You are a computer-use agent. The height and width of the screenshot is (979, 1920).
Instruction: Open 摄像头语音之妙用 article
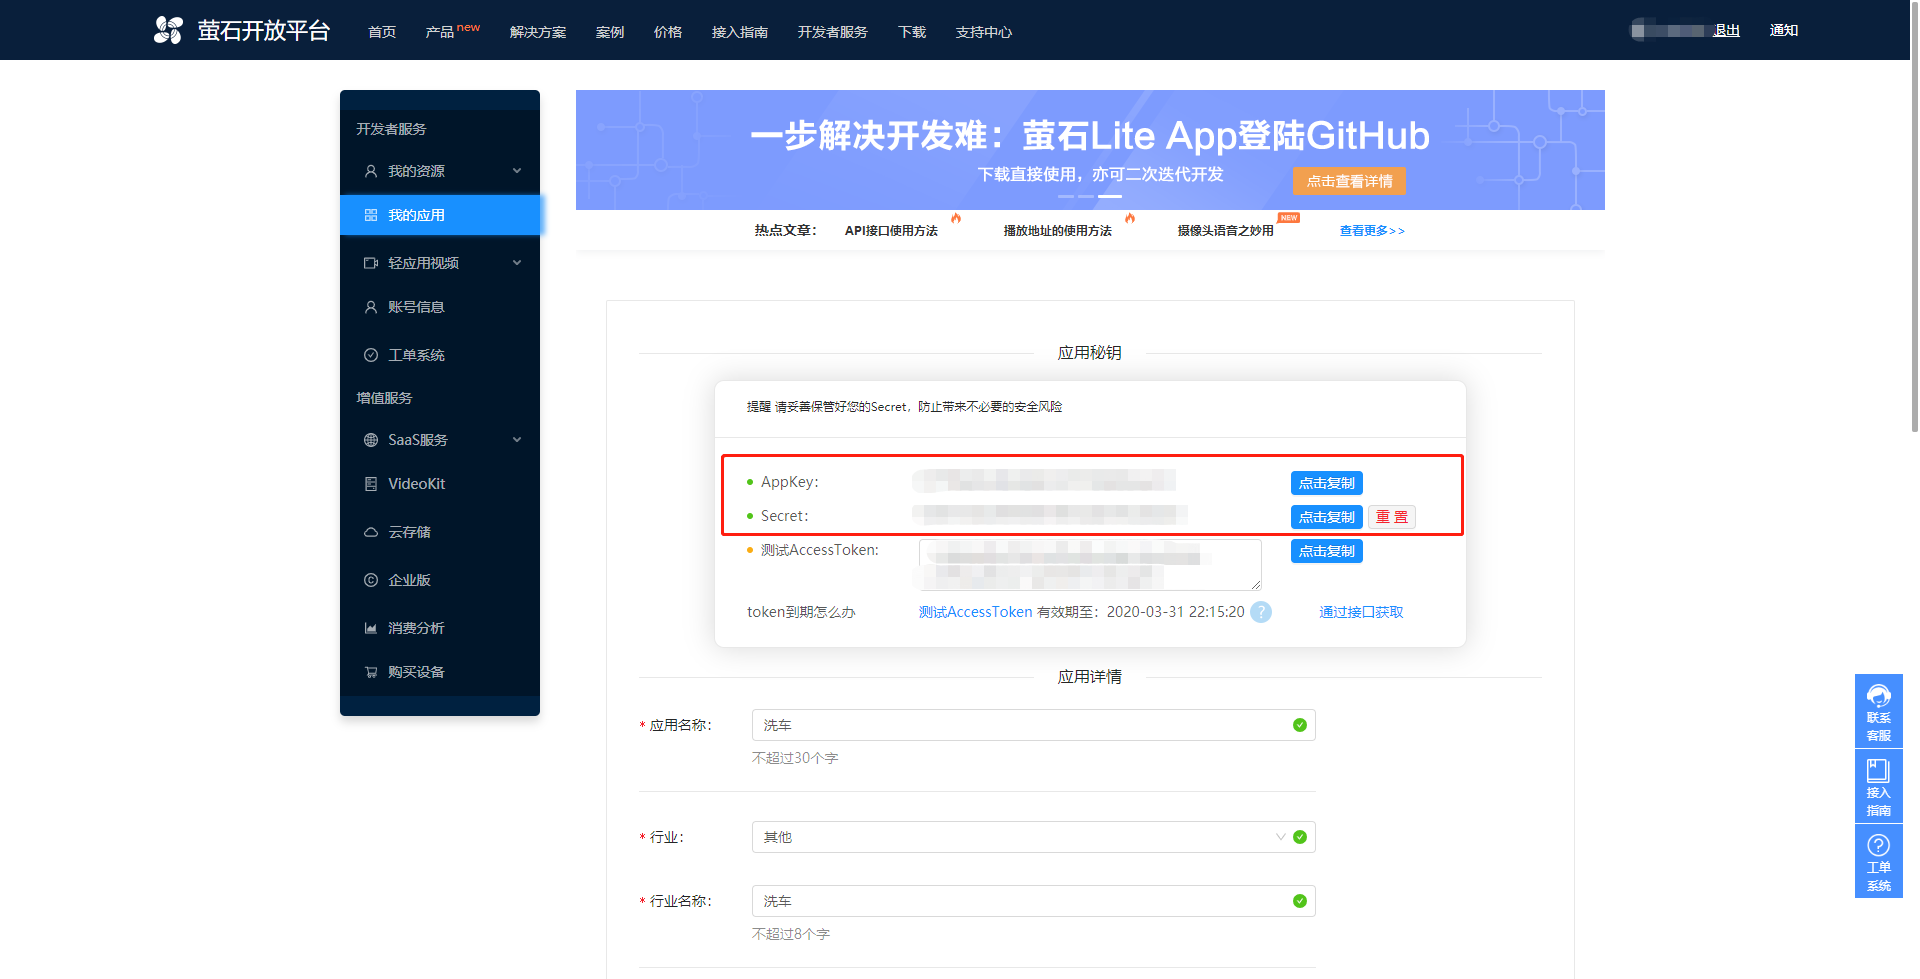click(1226, 231)
